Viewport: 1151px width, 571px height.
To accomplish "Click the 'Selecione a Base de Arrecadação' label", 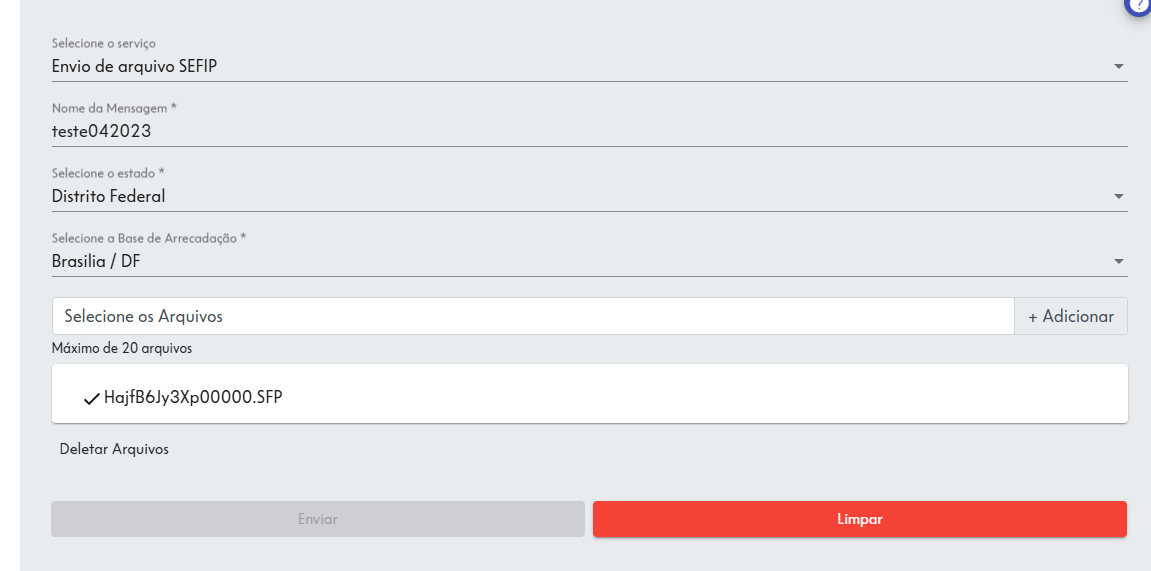I will [148, 238].
